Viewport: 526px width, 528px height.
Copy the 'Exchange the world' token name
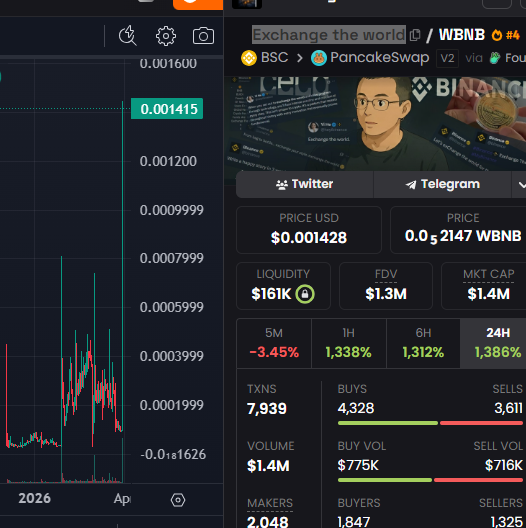(415, 35)
